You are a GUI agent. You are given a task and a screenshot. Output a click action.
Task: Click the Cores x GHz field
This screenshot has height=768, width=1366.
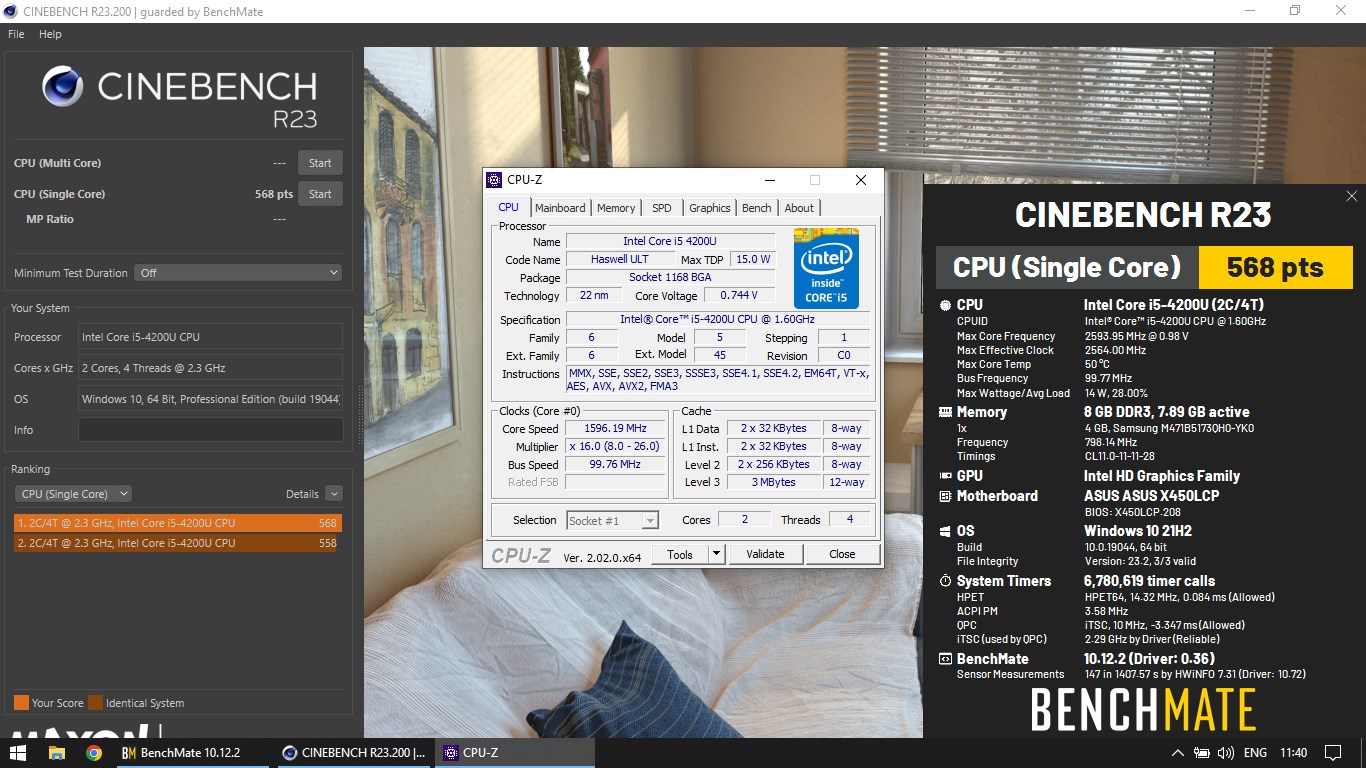210,368
